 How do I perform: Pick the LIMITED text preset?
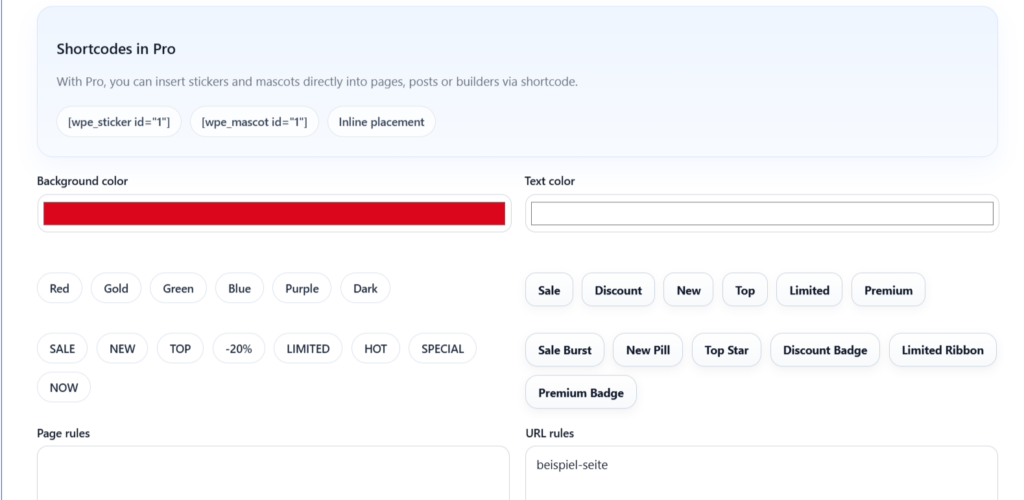(308, 349)
